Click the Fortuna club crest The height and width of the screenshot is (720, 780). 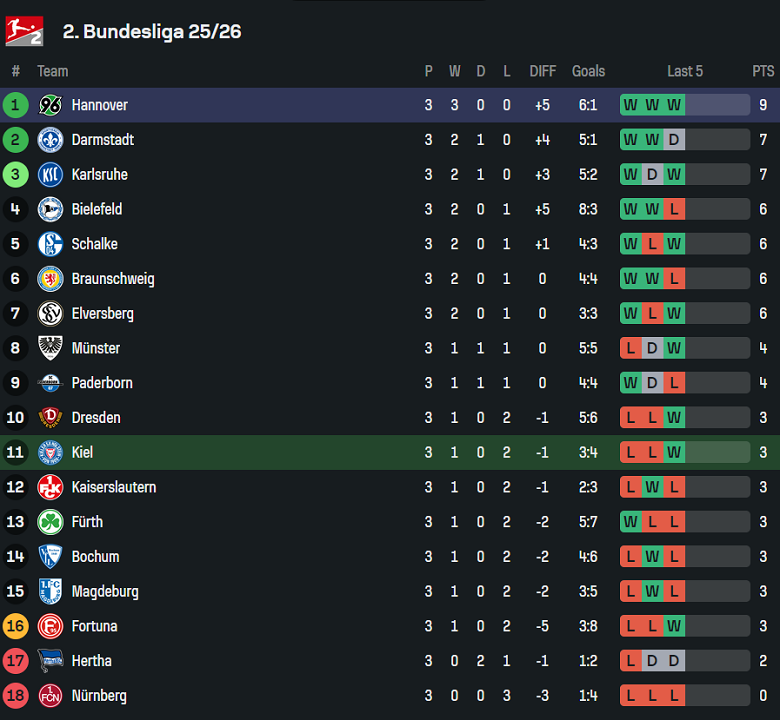point(50,626)
